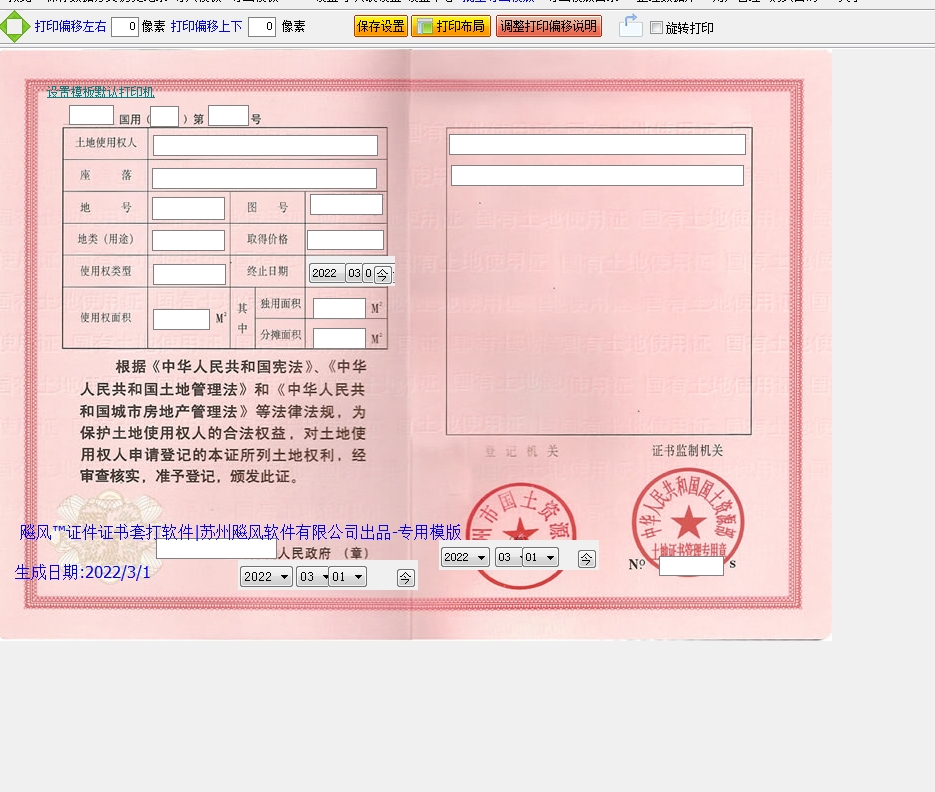Open the month dropdown in the registration authority date row
This screenshot has height=792, width=935.
click(508, 558)
